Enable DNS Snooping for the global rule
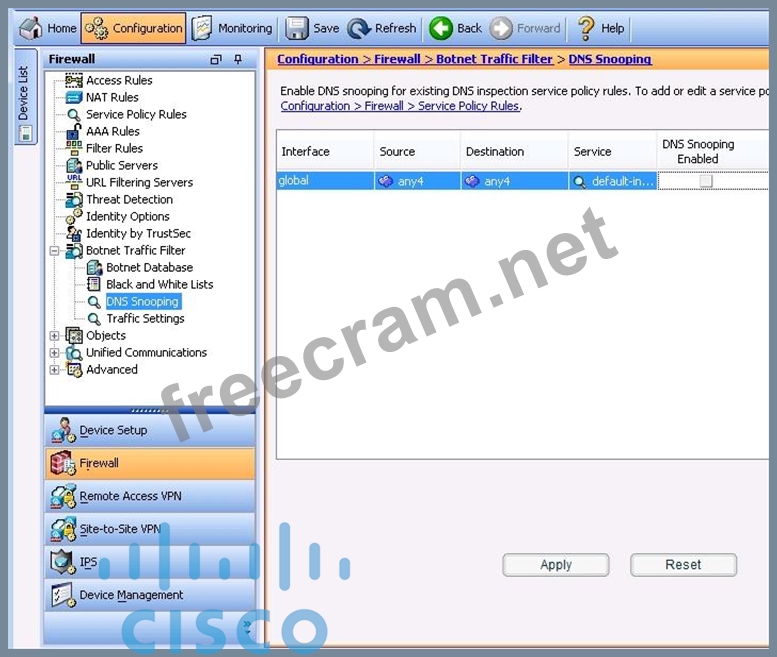This screenshot has width=777, height=657. (706, 181)
